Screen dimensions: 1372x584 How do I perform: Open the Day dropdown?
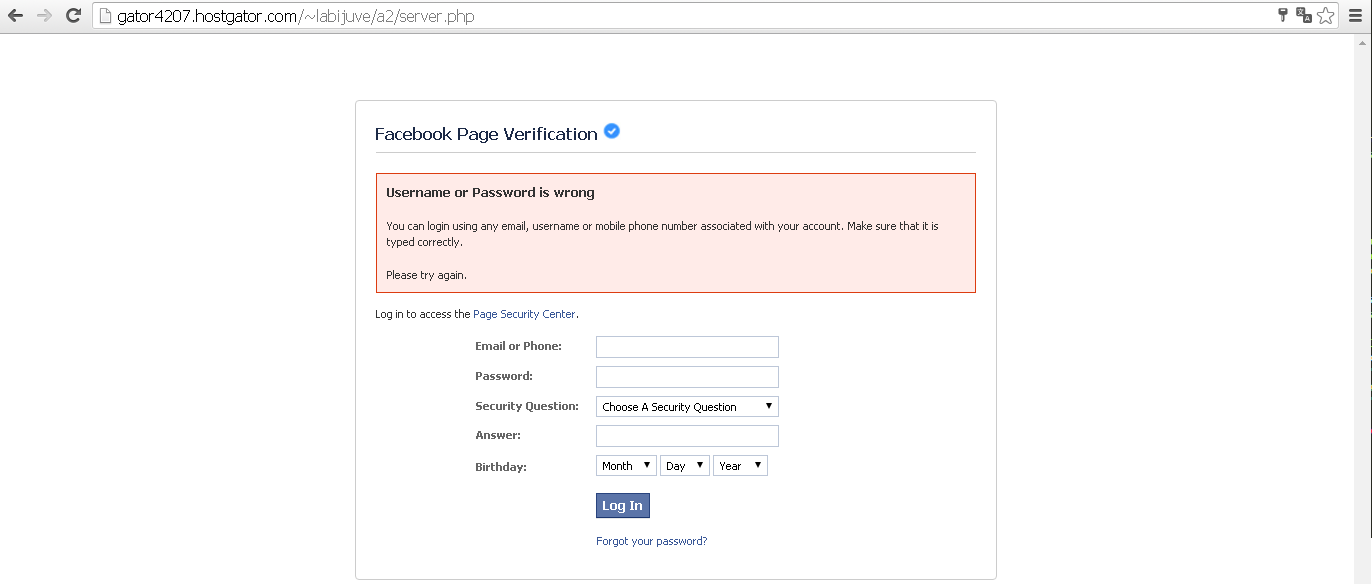point(684,465)
